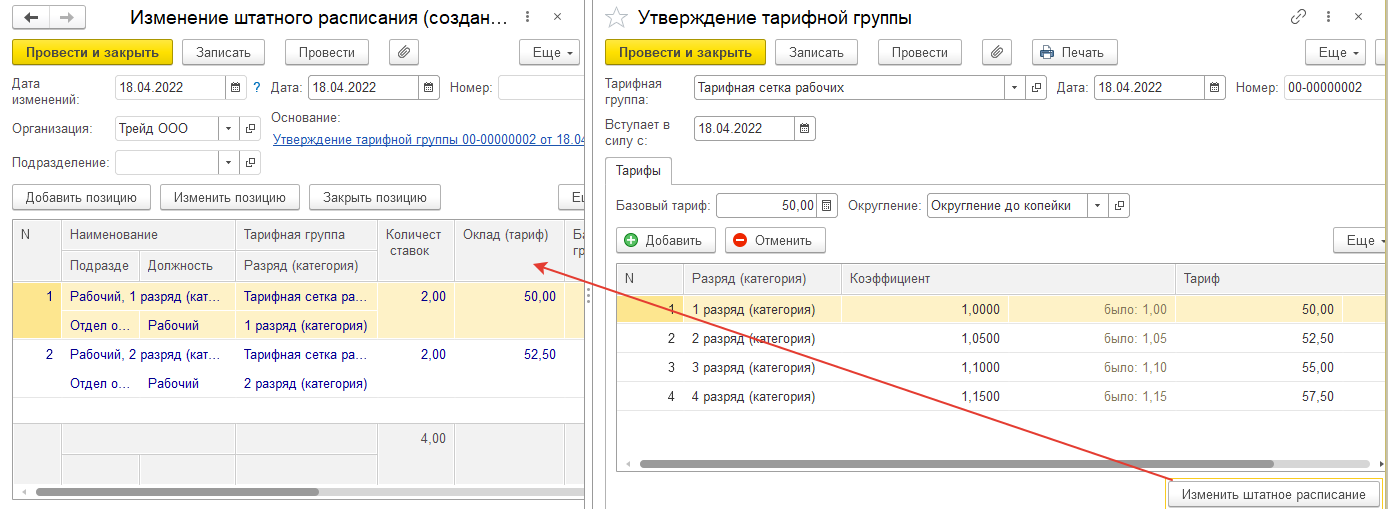Click Изменить штатное расписание button

(x=1273, y=494)
